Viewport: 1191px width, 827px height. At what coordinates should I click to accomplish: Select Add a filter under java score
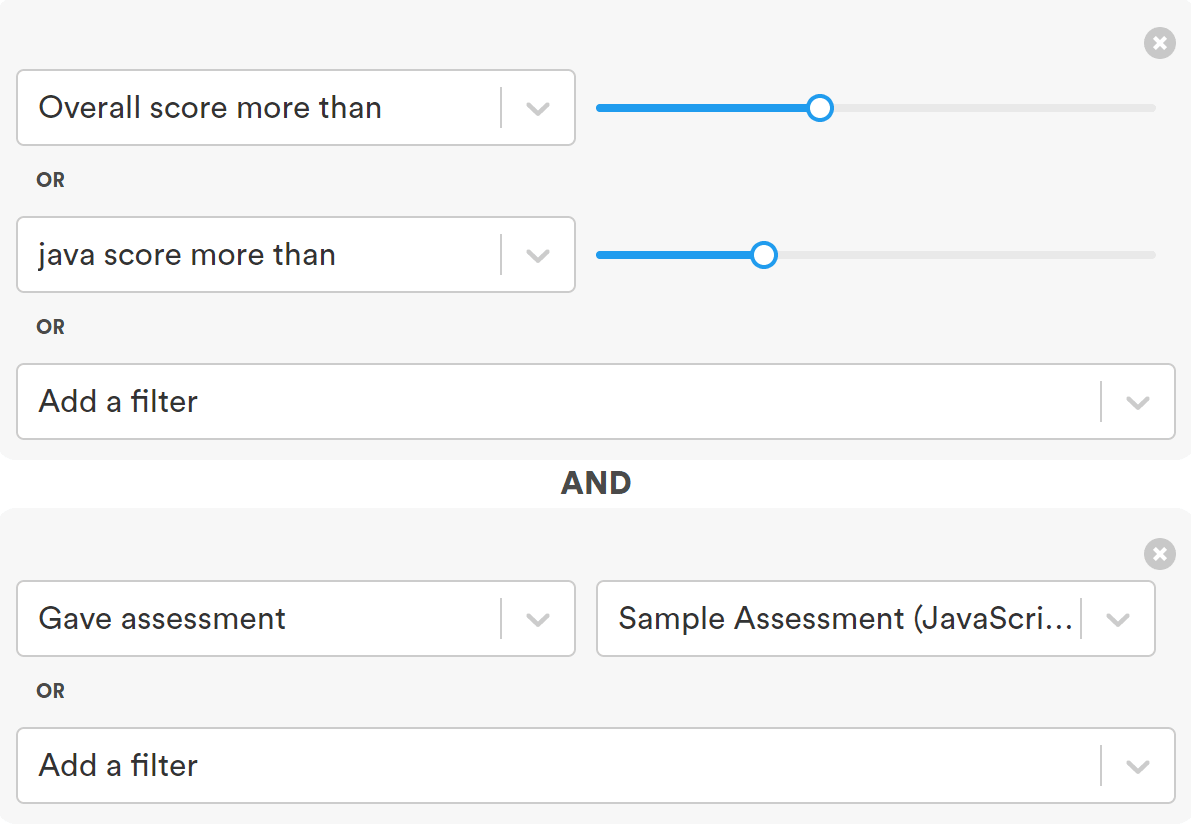[x=596, y=402]
